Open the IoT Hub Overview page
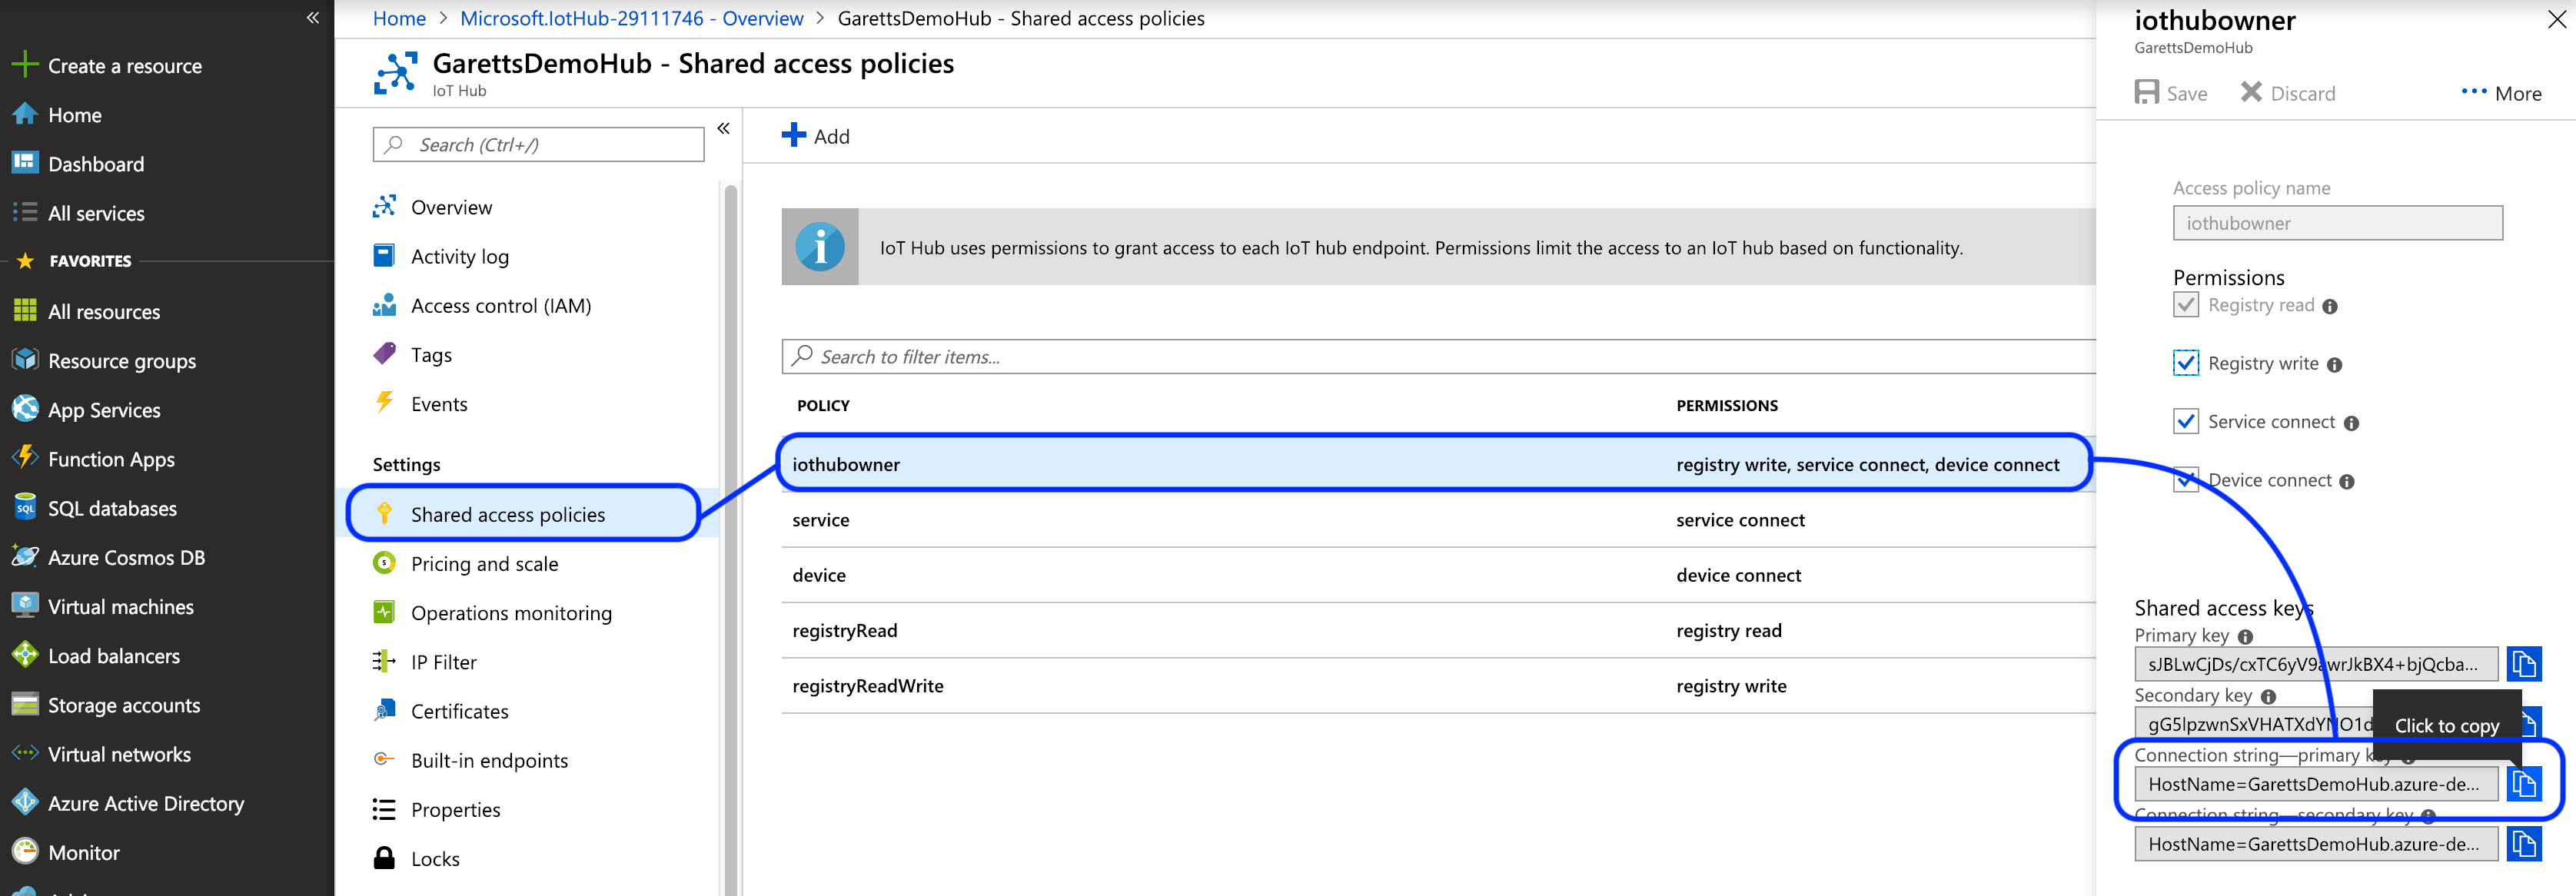 click(x=451, y=207)
